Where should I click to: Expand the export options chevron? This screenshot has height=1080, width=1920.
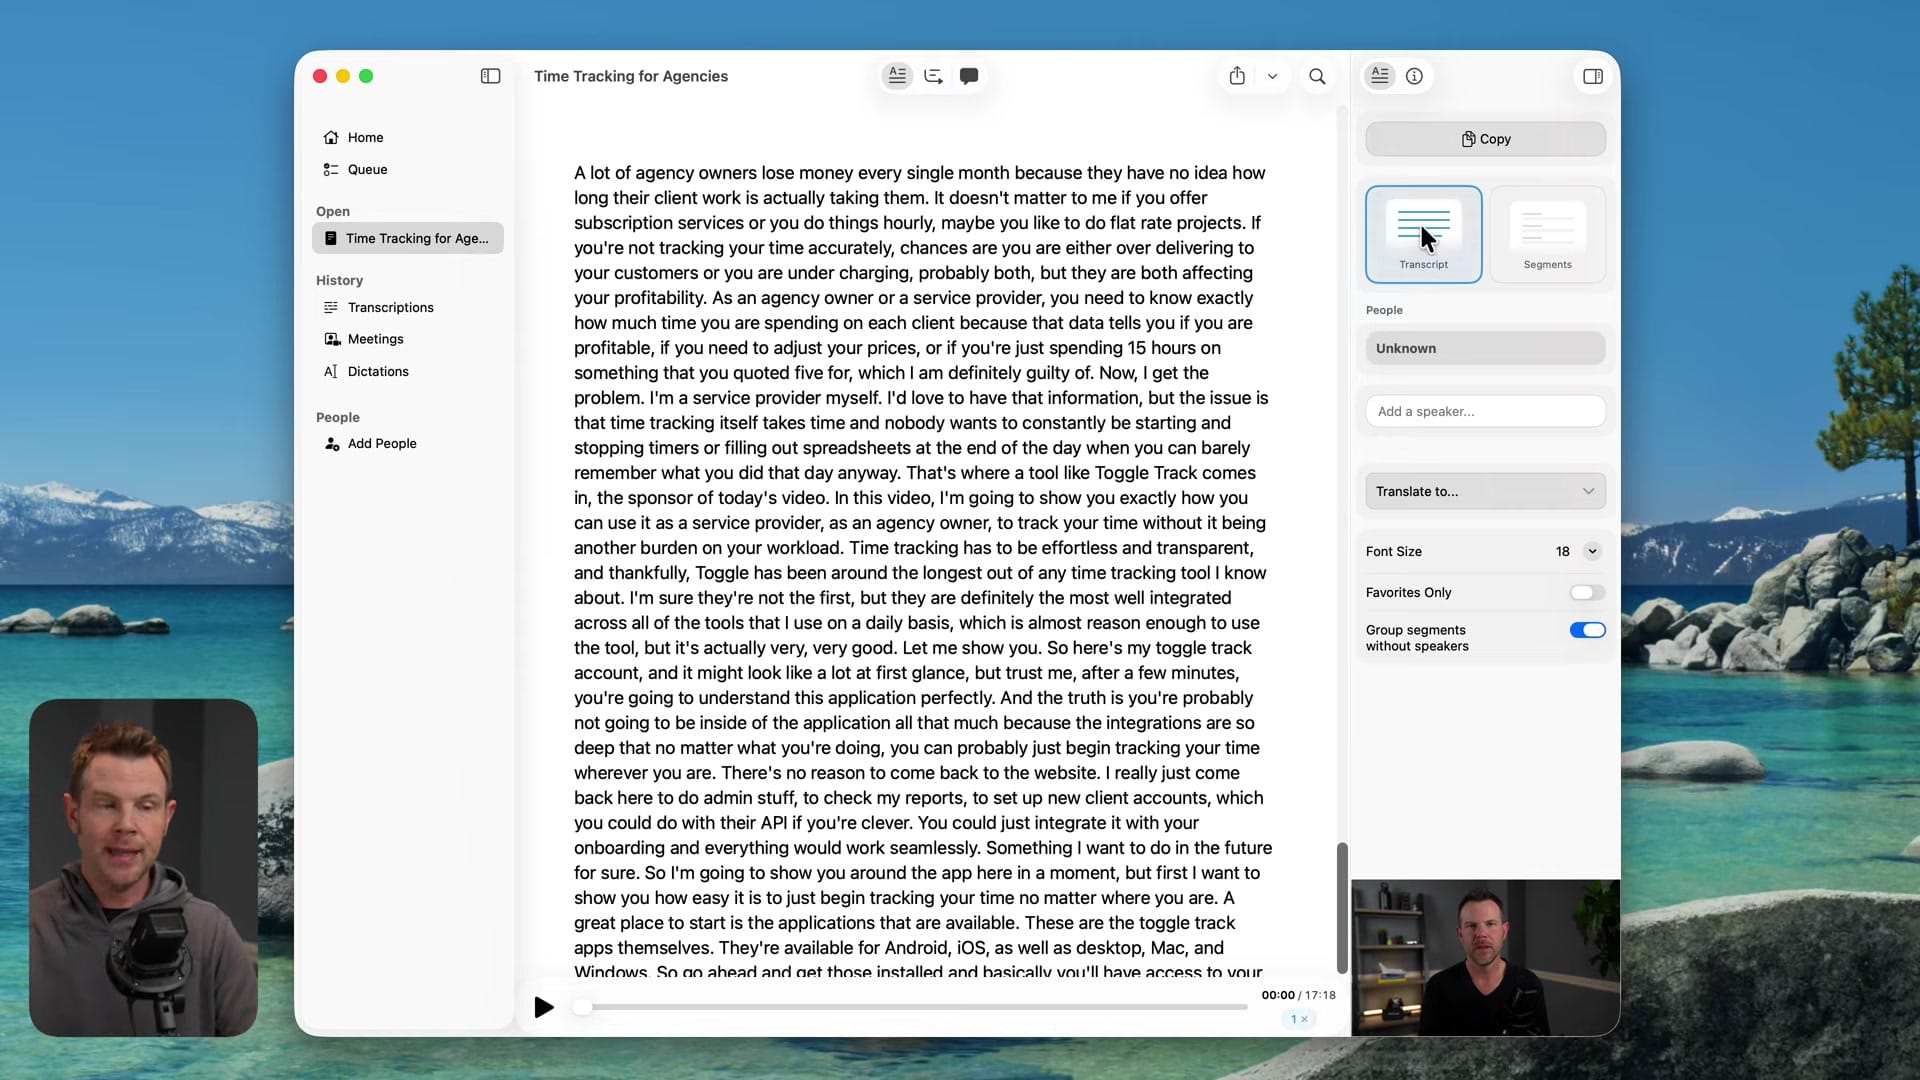[x=1272, y=76]
